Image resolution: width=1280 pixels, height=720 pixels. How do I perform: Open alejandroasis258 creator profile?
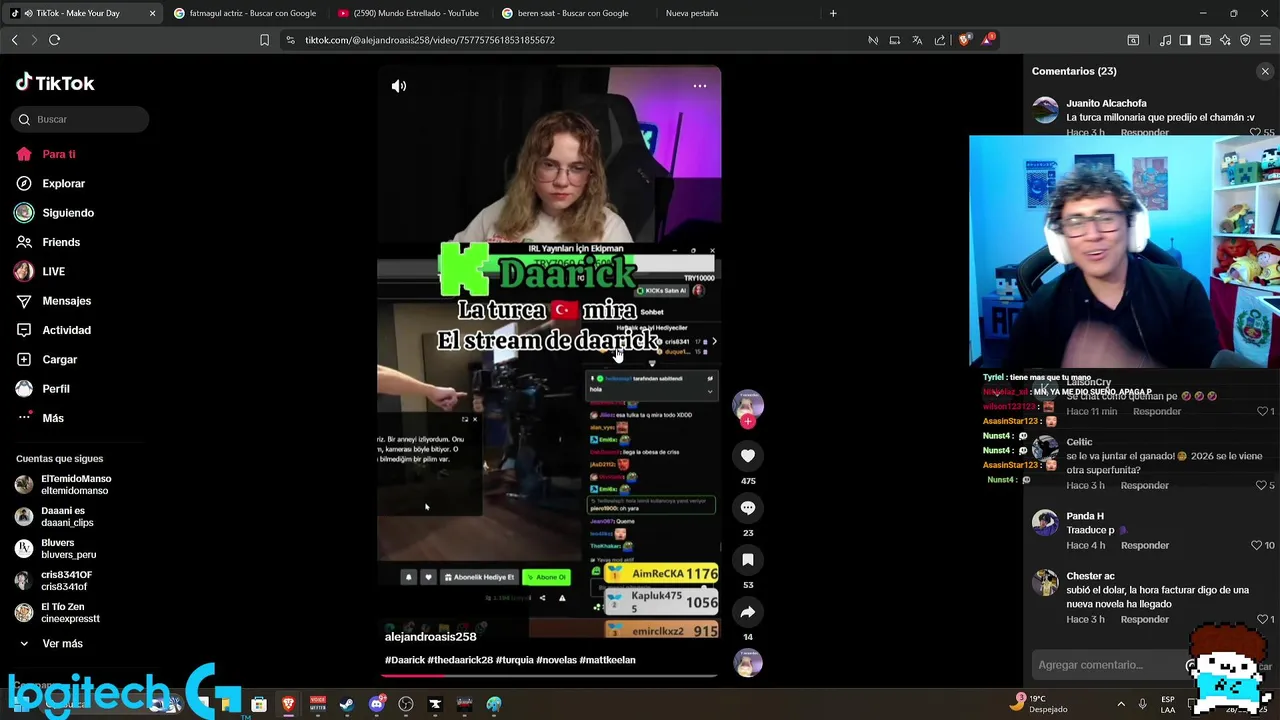pos(430,637)
